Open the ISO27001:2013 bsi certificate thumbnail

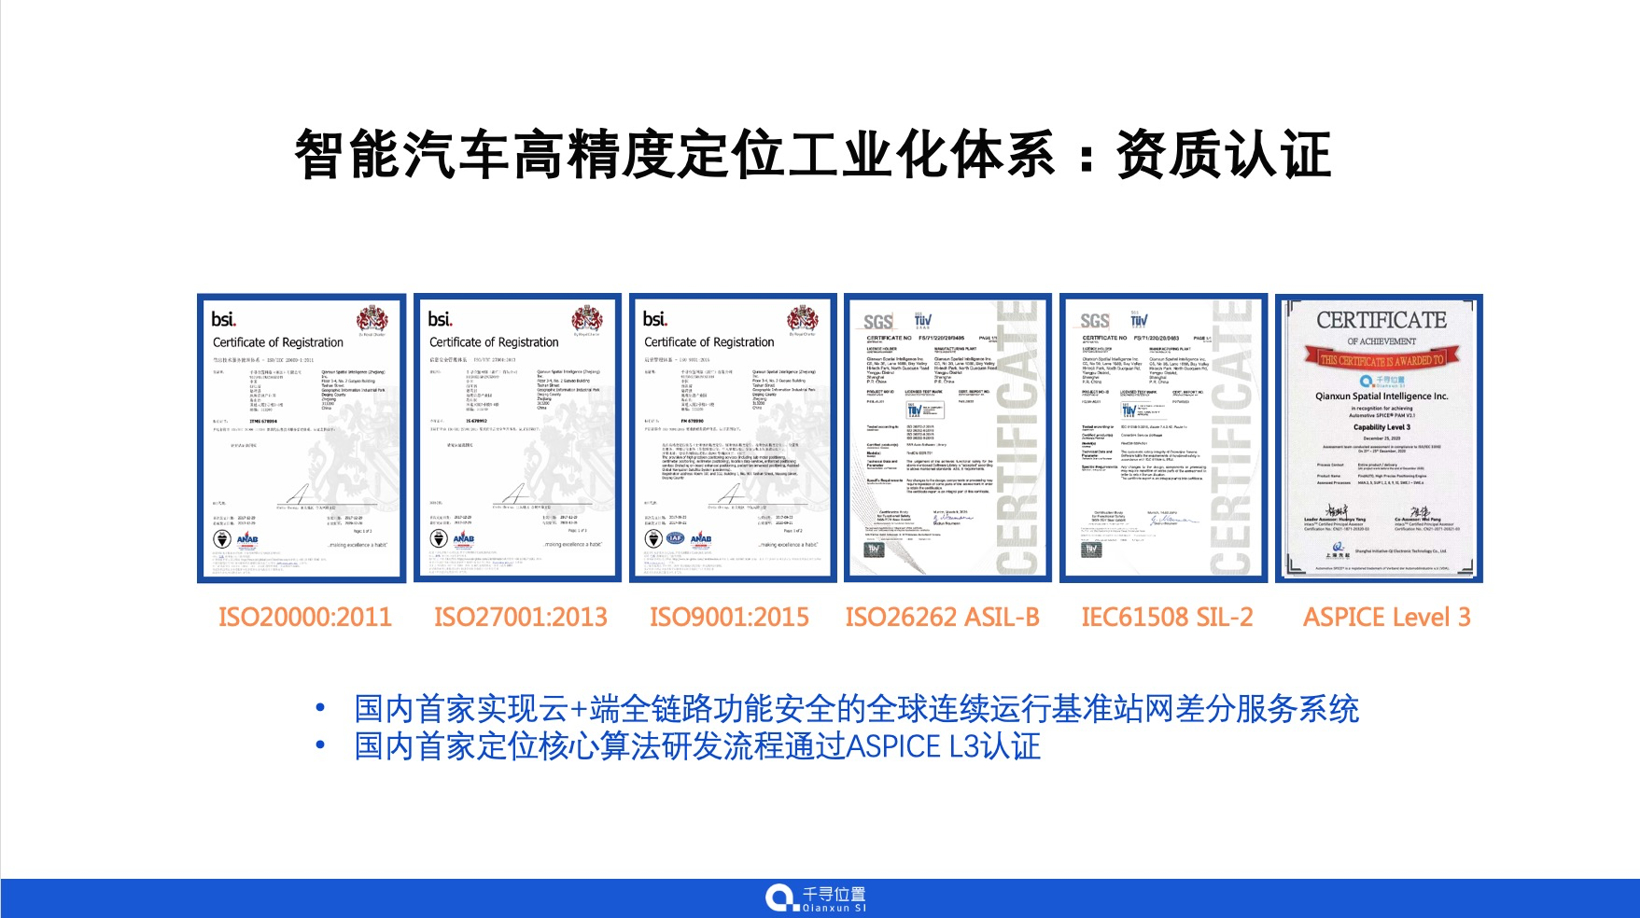click(517, 438)
